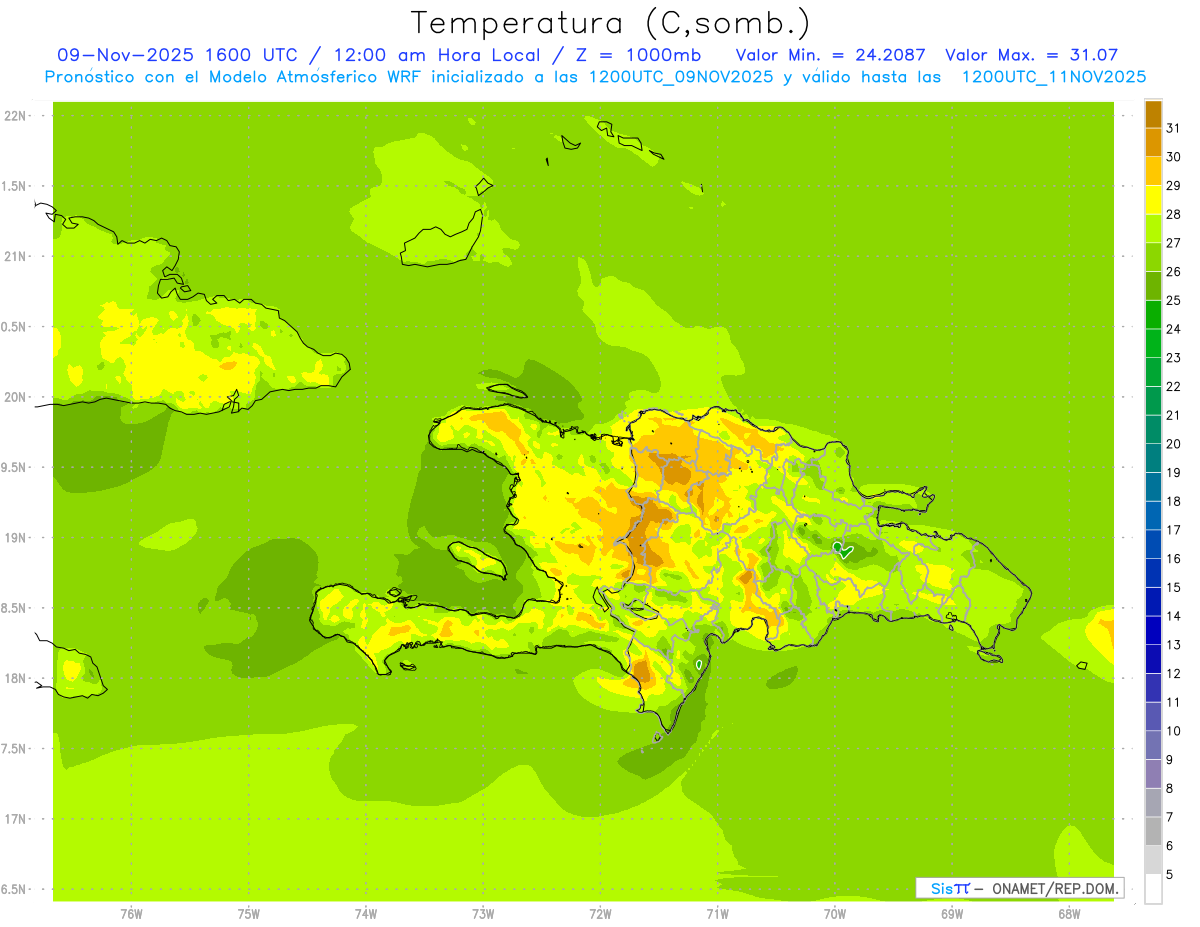Select the legend value 5
Viewport: 1200px width, 927px height.
pyautogui.click(x=1170, y=875)
